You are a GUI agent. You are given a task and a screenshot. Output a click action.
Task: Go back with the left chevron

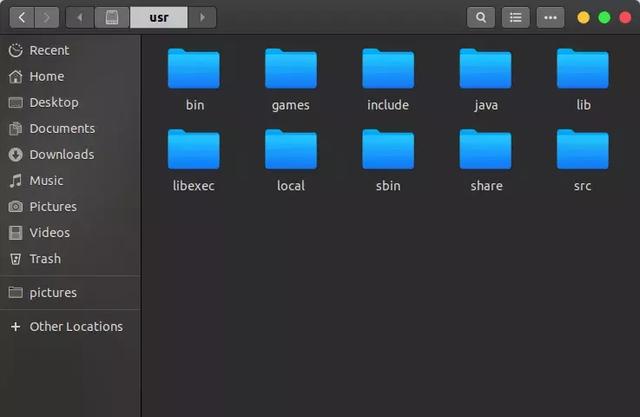click(x=22, y=17)
